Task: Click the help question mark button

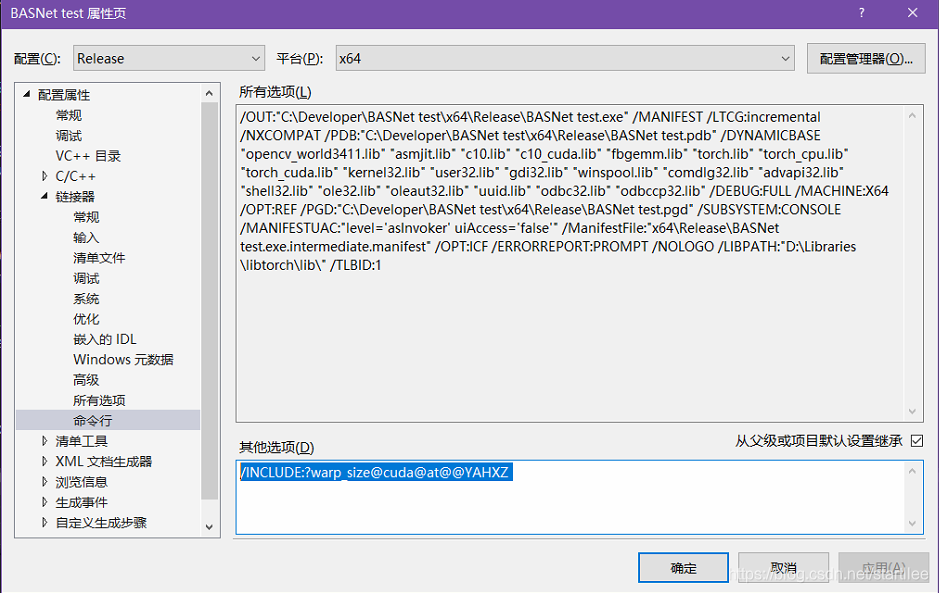Action: pos(861,13)
